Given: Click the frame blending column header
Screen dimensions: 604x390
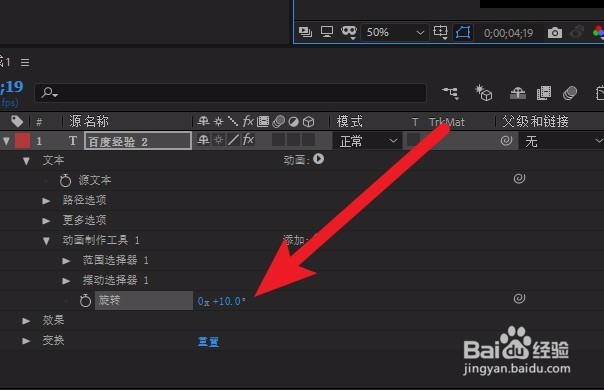Looking at the screenshot, I should tap(263, 122).
